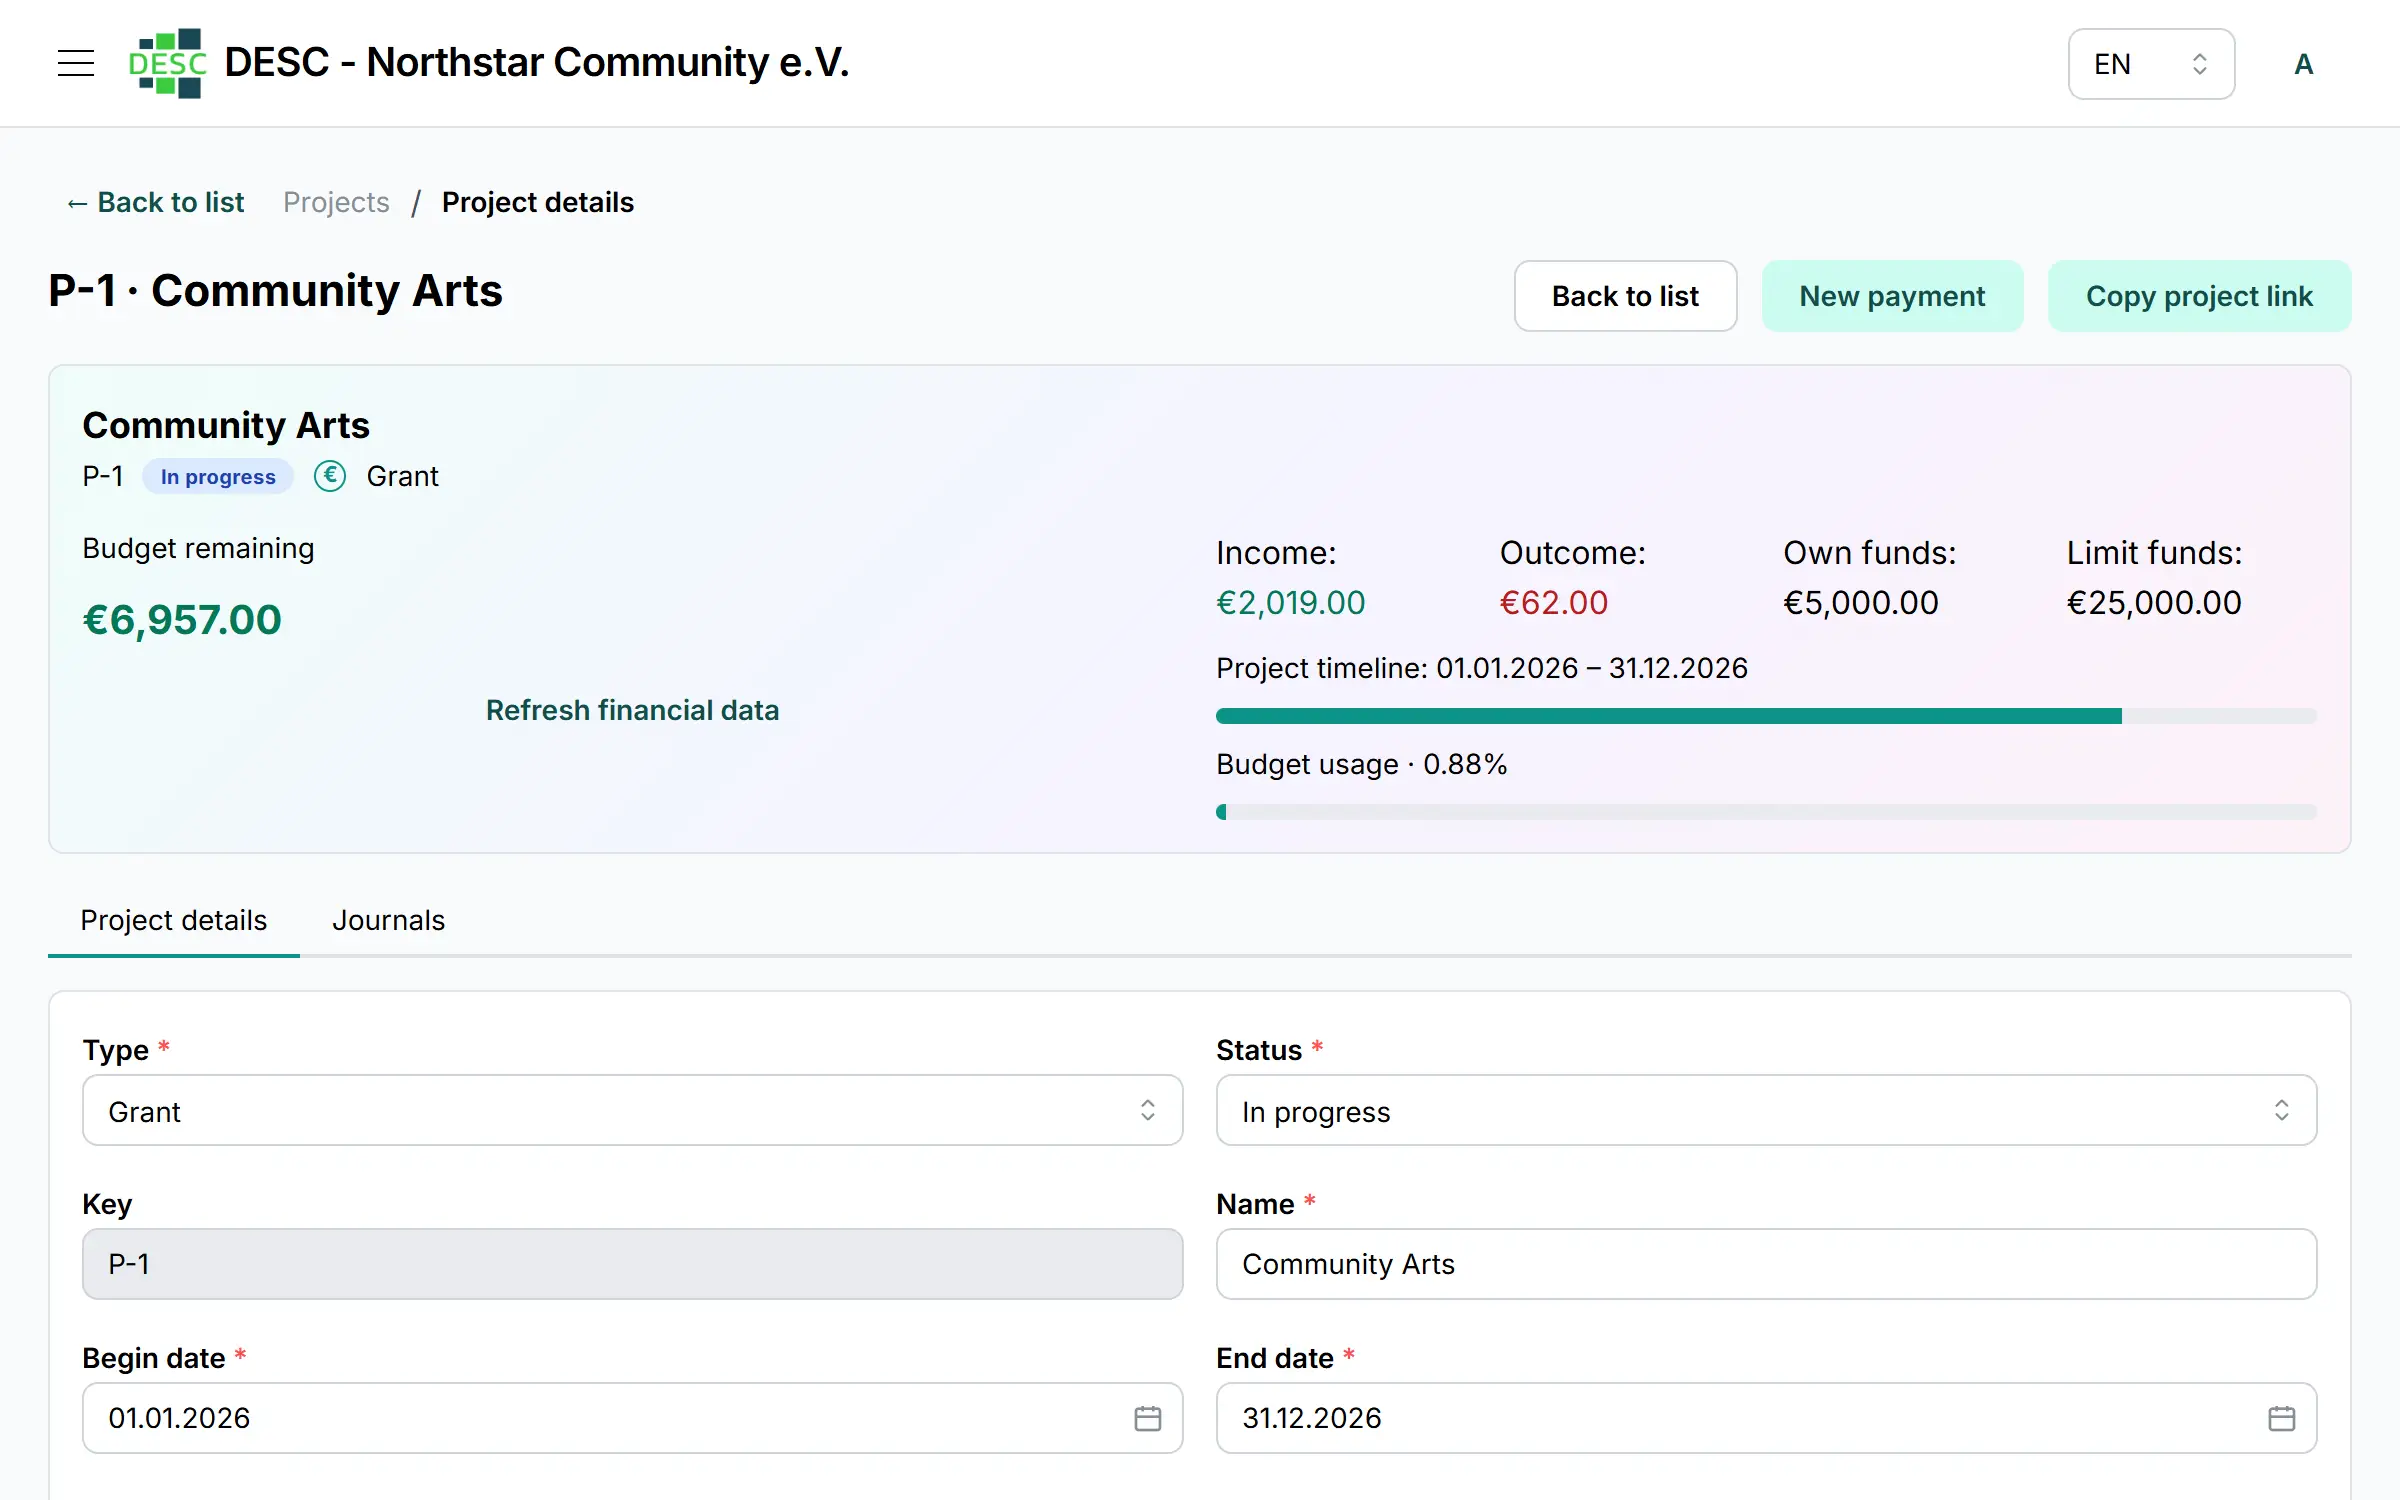Click the Outcome value €62.00
Image resolution: width=2400 pixels, height=1500 pixels.
1553,602
